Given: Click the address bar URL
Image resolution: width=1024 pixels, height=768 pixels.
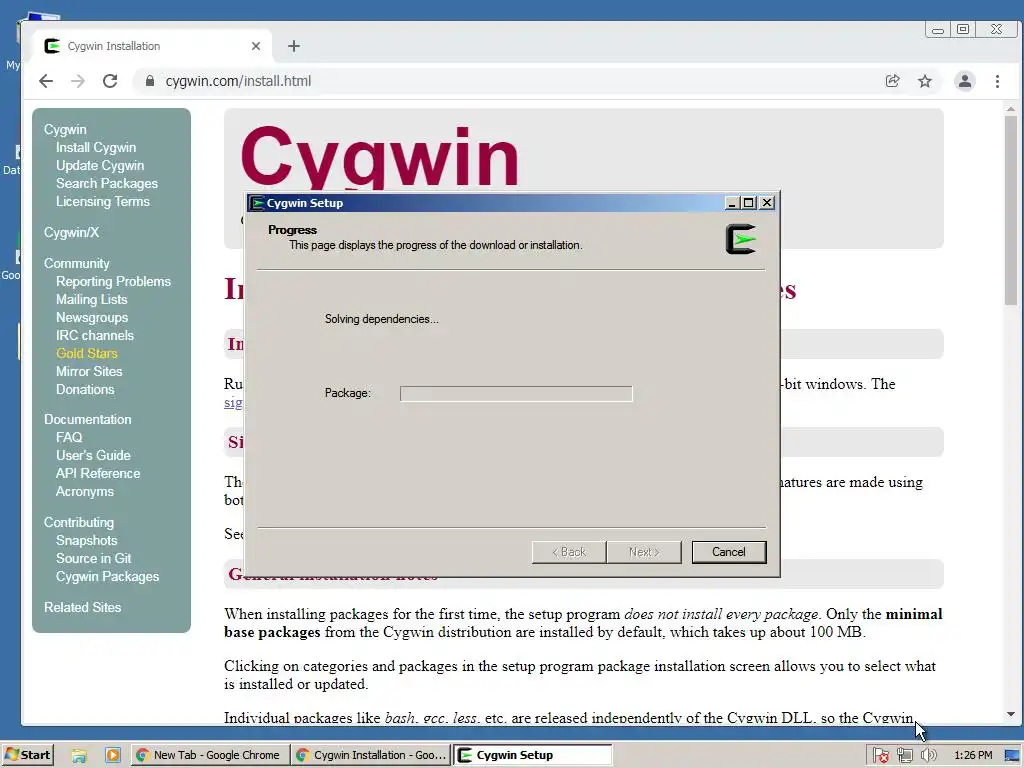Looking at the screenshot, I should 238,81.
